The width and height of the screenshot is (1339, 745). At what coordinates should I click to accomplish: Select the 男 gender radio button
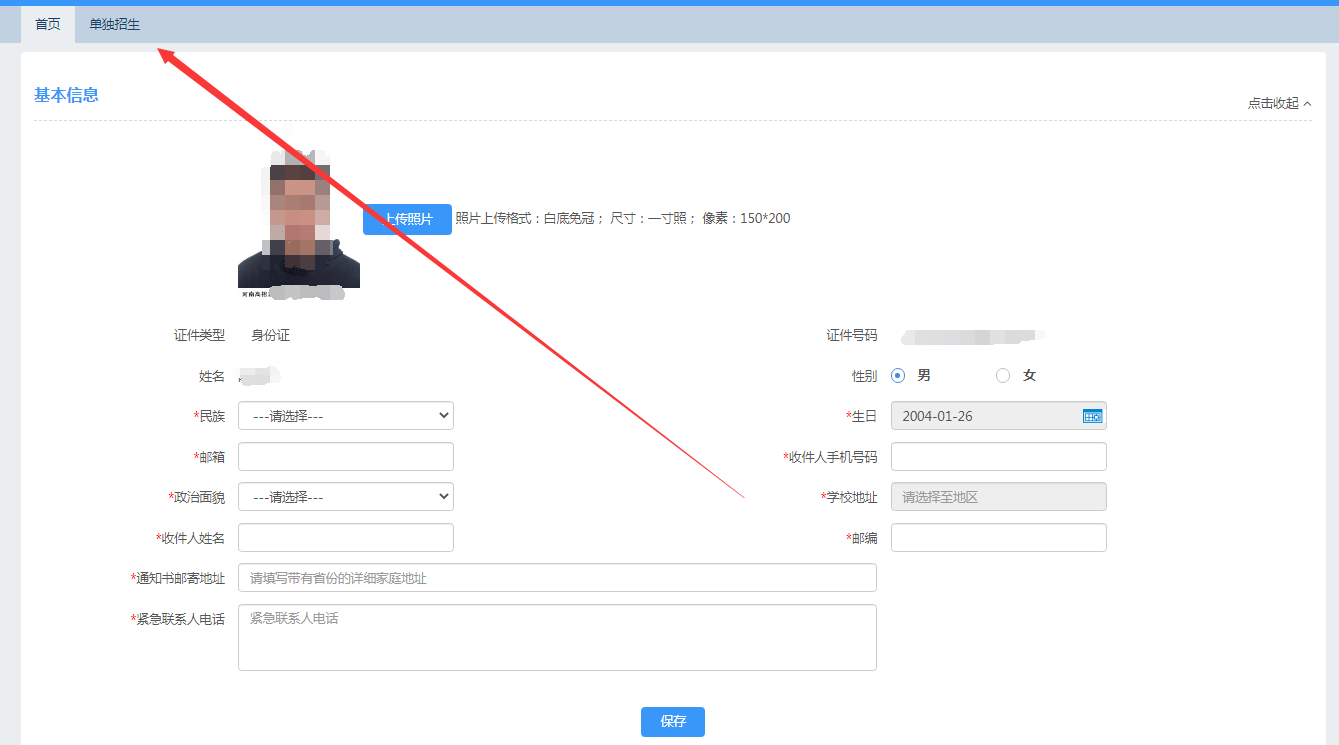(x=898, y=376)
